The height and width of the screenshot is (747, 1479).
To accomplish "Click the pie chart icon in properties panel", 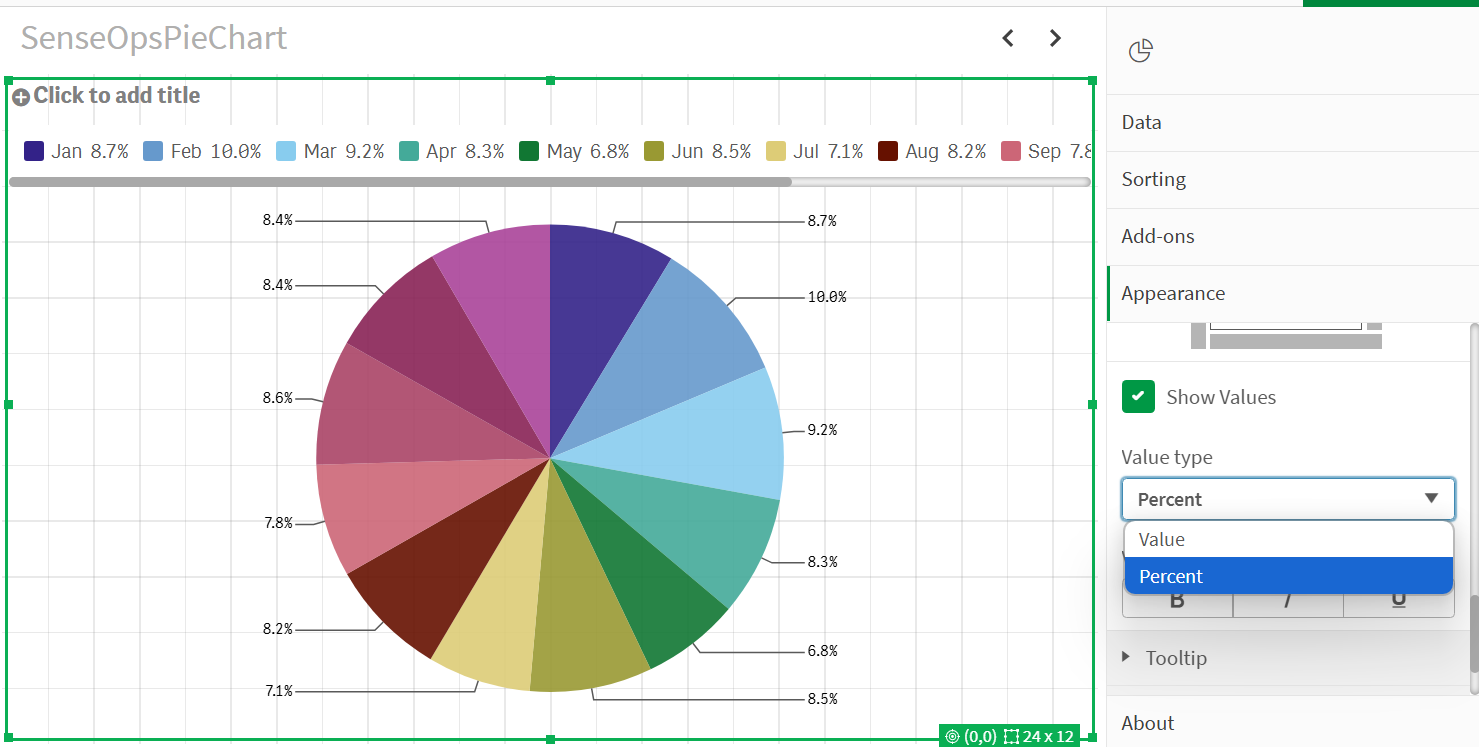I will coord(1140,51).
